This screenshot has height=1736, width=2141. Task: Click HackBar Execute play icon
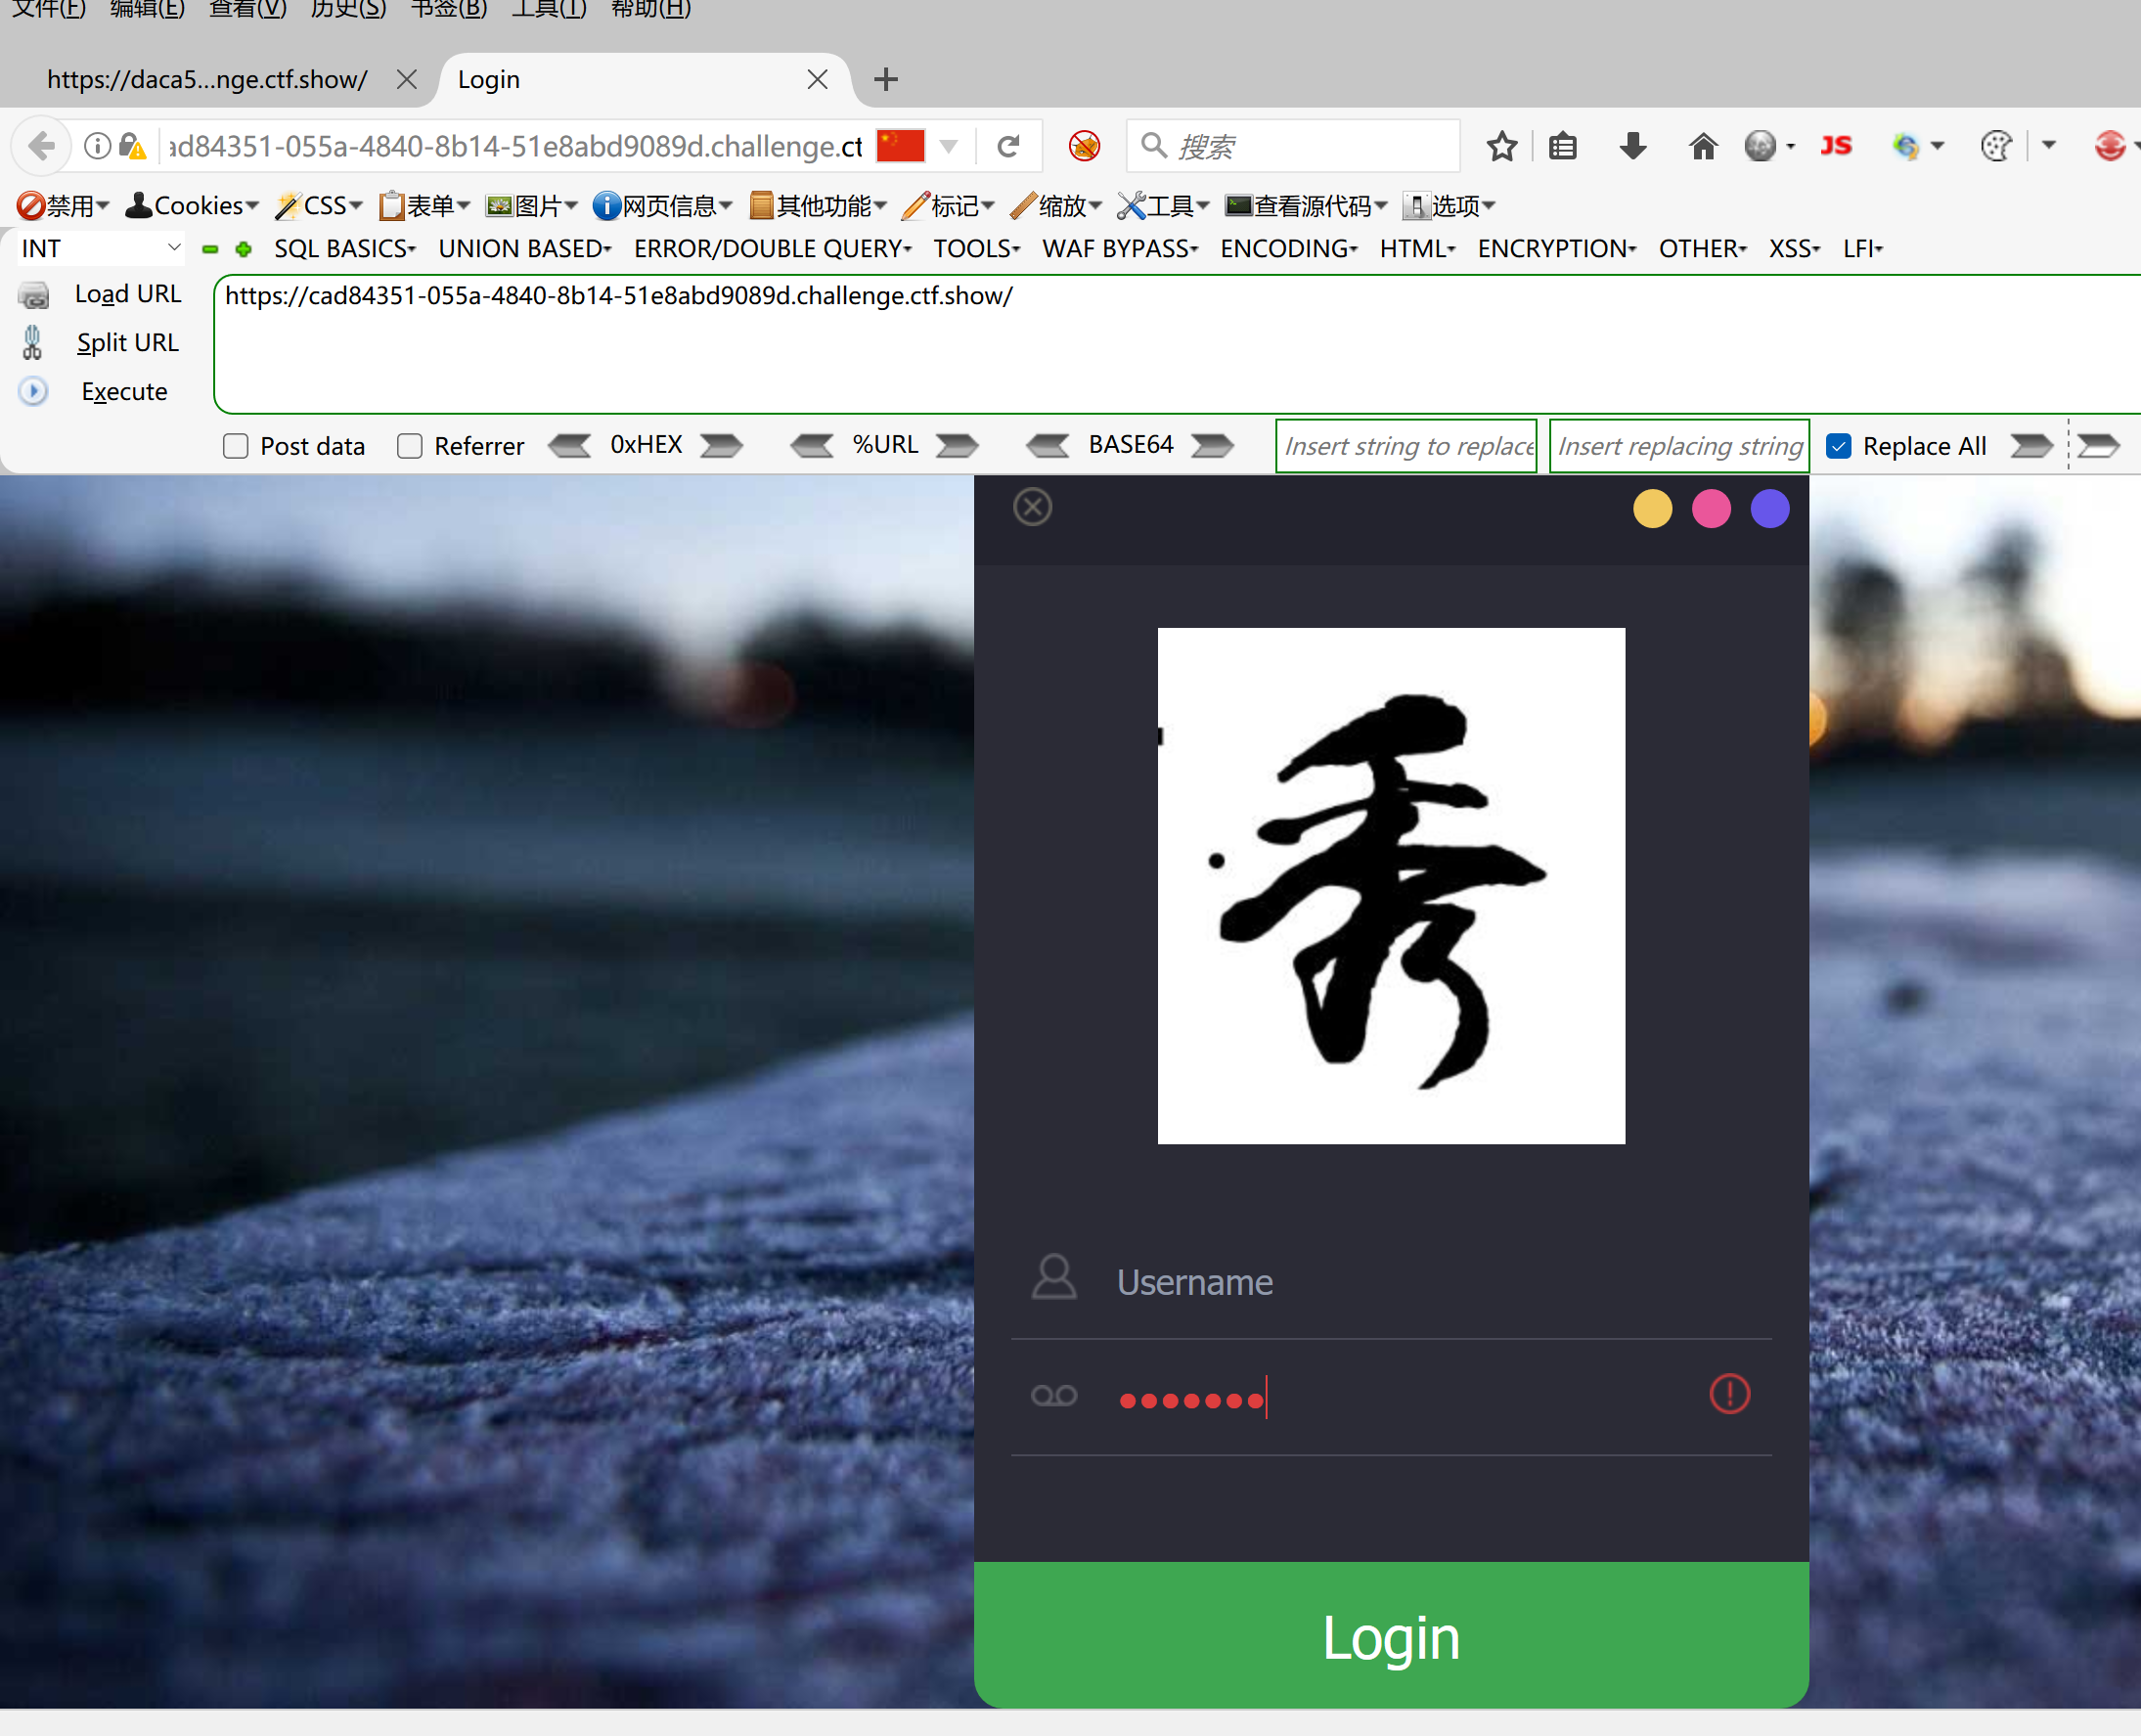[33, 391]
